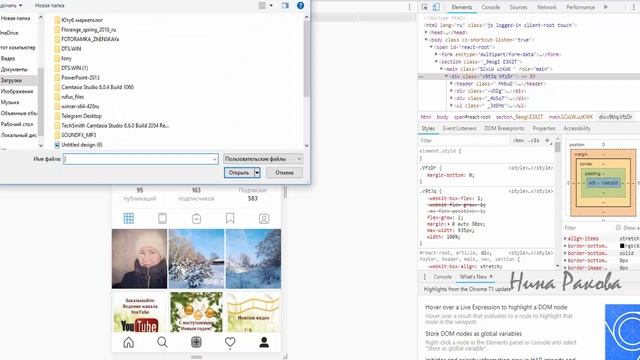Click the new post plus icon in bottom bar
The image size is (640, 360).
[196, 342]
